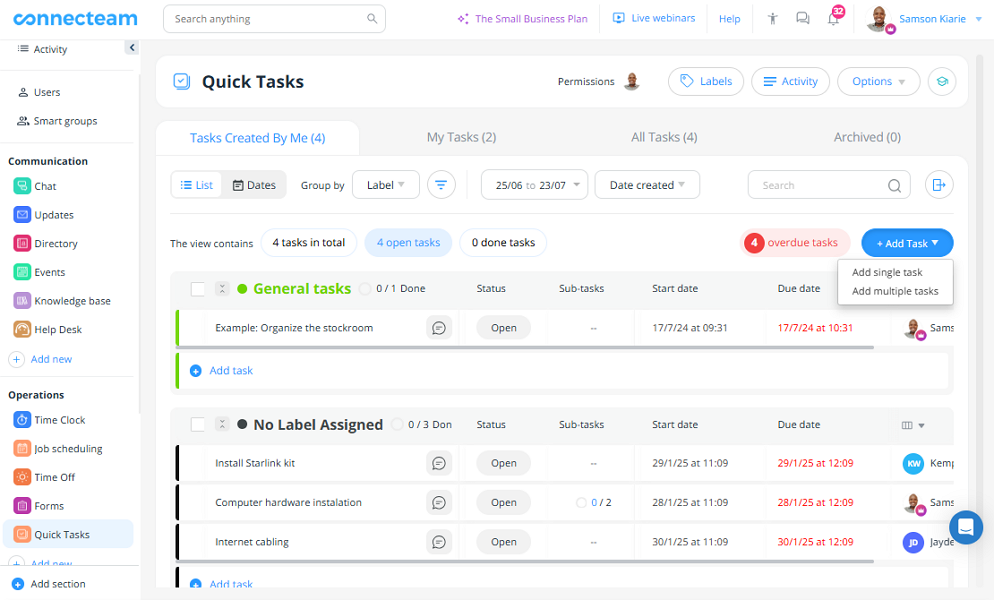Click the floating chat support icon

[x=965, y=527]
